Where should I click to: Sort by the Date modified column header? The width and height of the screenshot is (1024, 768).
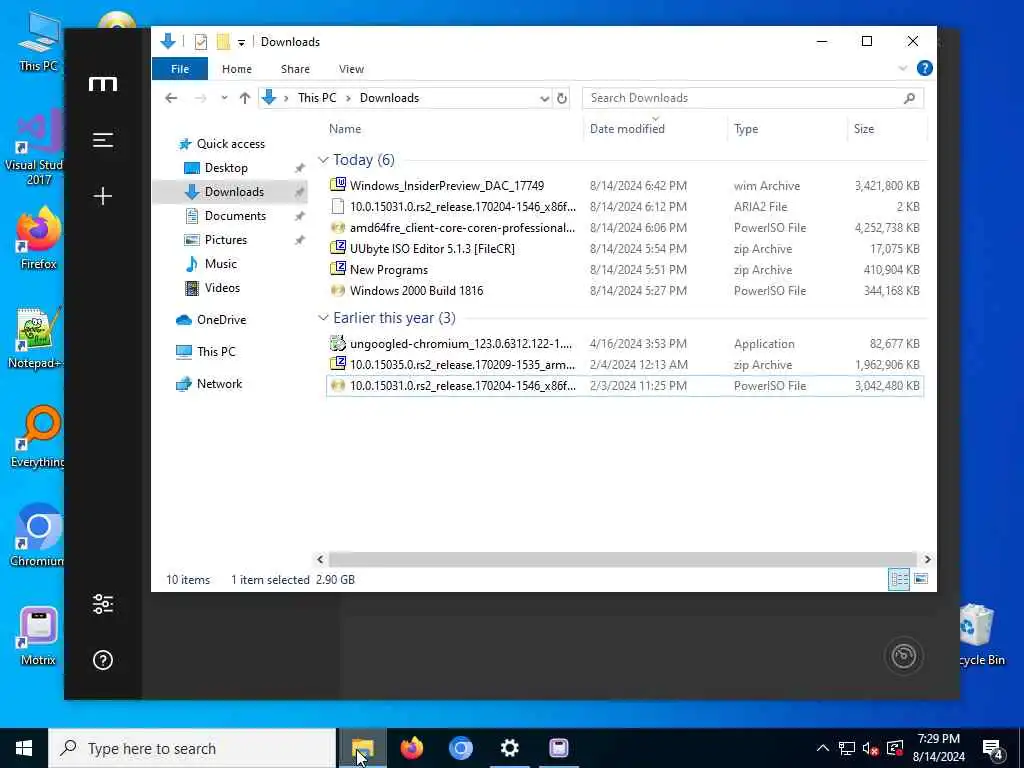tap(655, 129)
